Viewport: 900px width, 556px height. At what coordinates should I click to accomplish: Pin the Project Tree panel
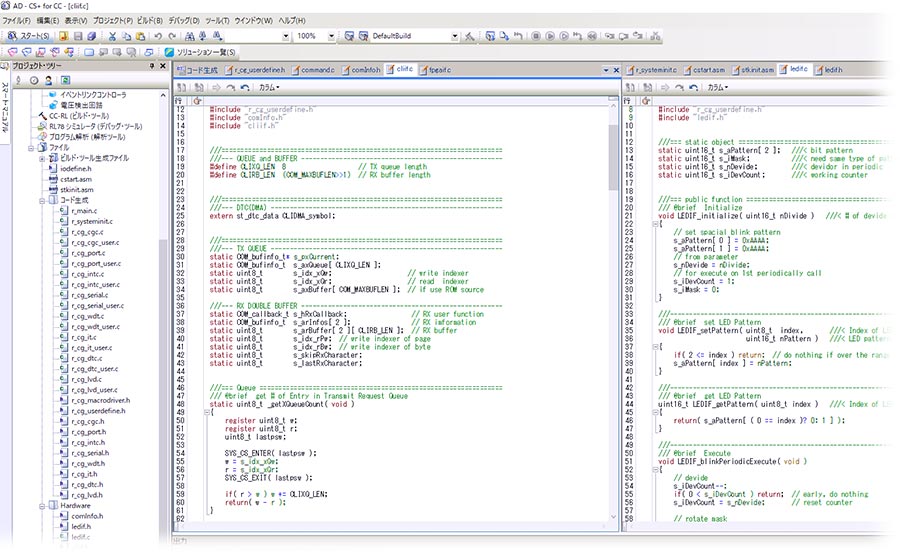pyautogui.click(x=151, y=66)
